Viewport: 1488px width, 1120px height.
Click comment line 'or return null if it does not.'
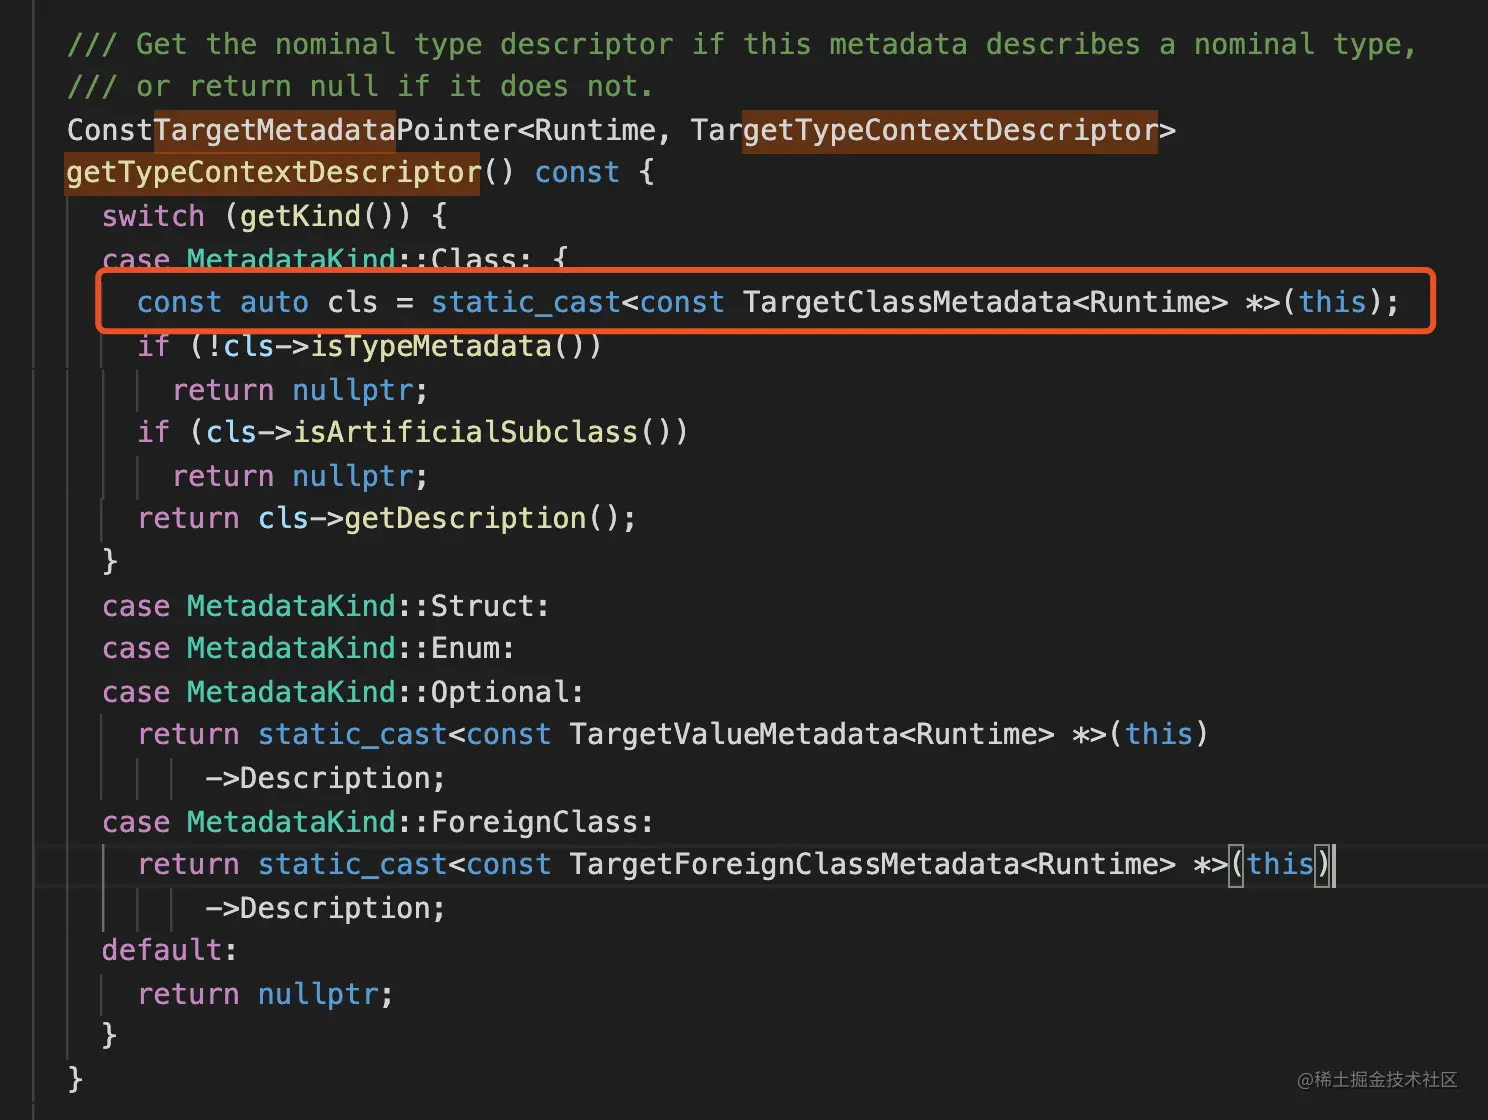click(360, 87)
